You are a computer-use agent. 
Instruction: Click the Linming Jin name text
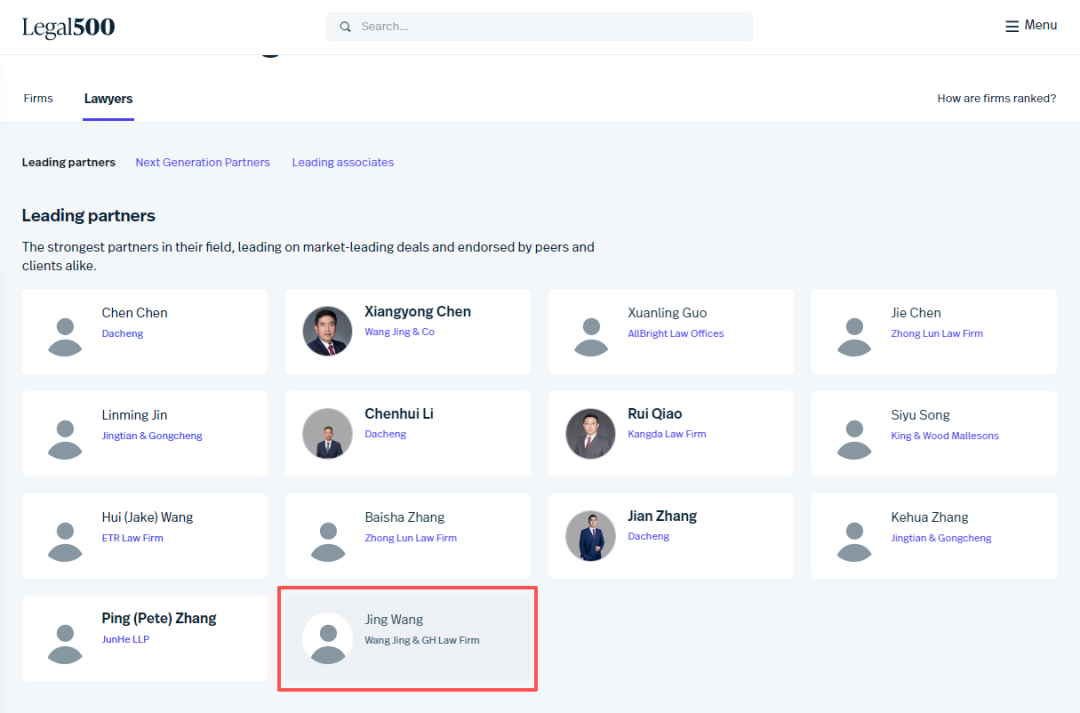(134, 415)
